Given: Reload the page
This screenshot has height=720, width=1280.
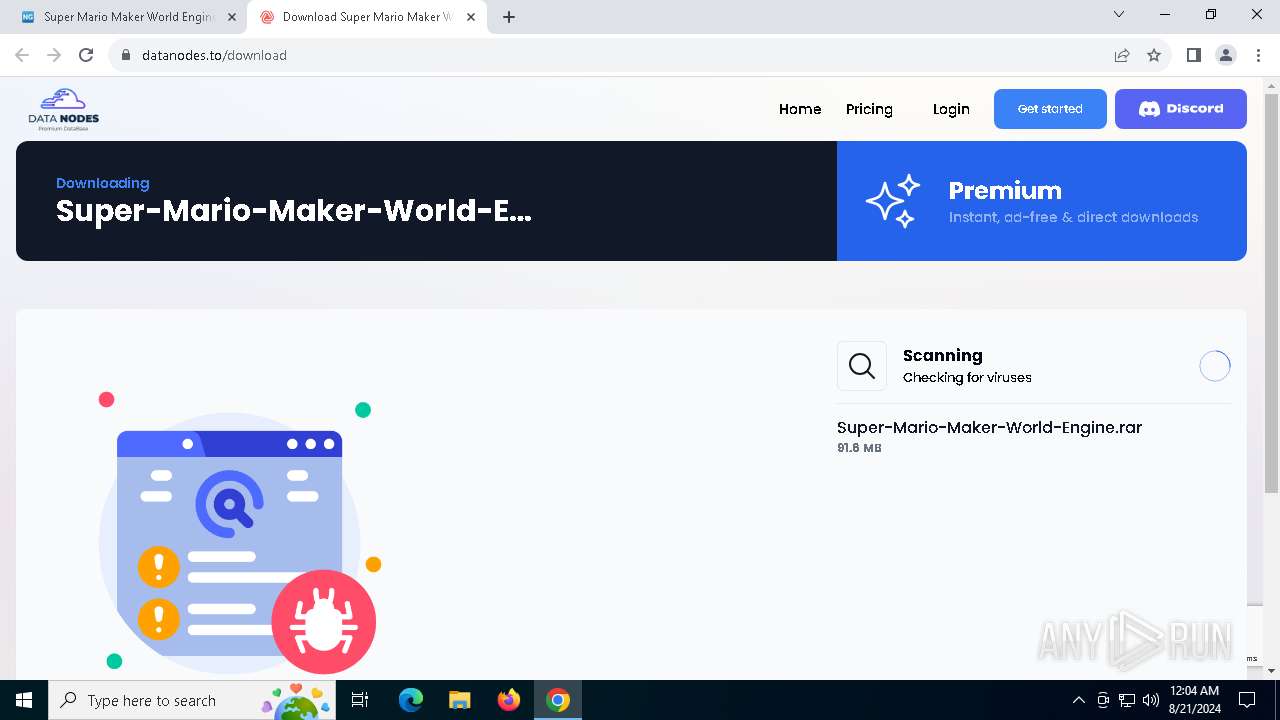Looking at the screenshot, I should click(86, 55).
